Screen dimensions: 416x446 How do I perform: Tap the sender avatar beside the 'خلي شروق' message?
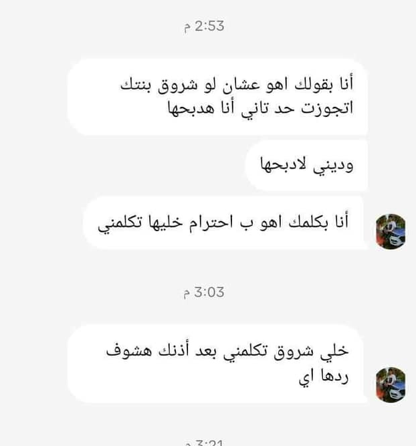click(391, 385)
